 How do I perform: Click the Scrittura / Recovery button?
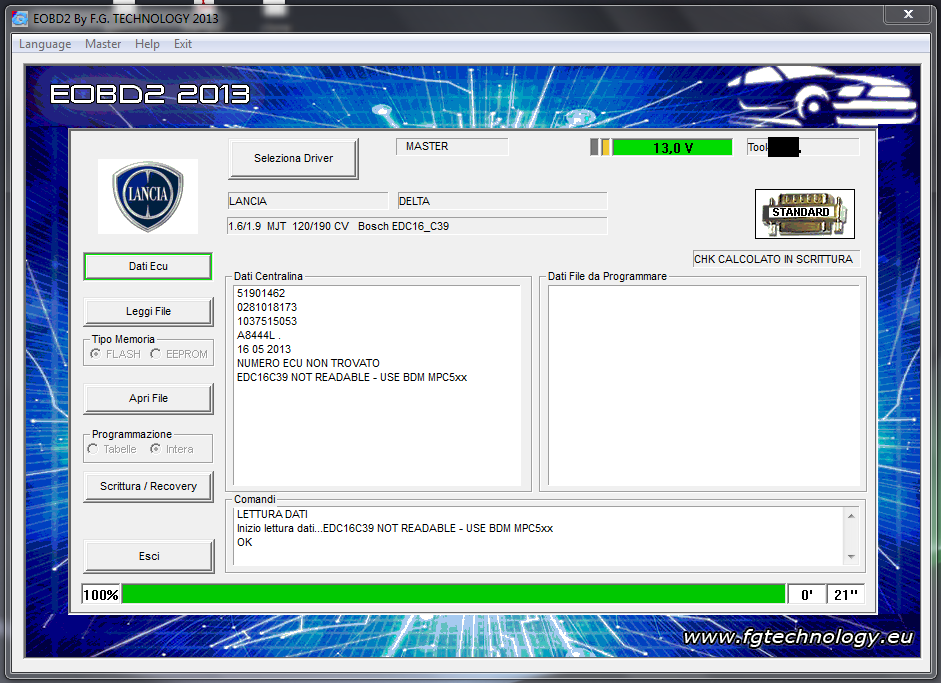(x=148, y=487)
